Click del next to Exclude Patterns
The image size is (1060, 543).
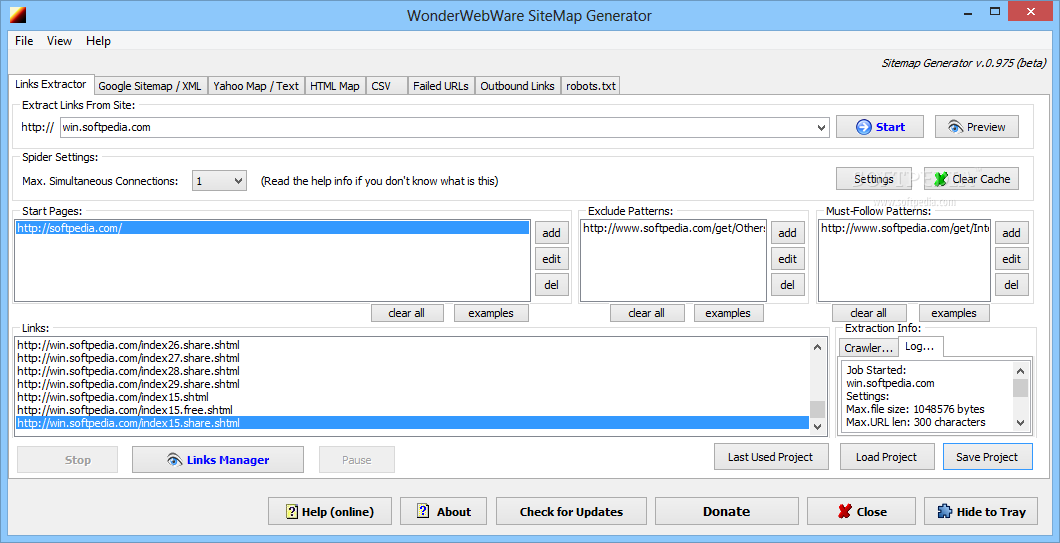788,285
